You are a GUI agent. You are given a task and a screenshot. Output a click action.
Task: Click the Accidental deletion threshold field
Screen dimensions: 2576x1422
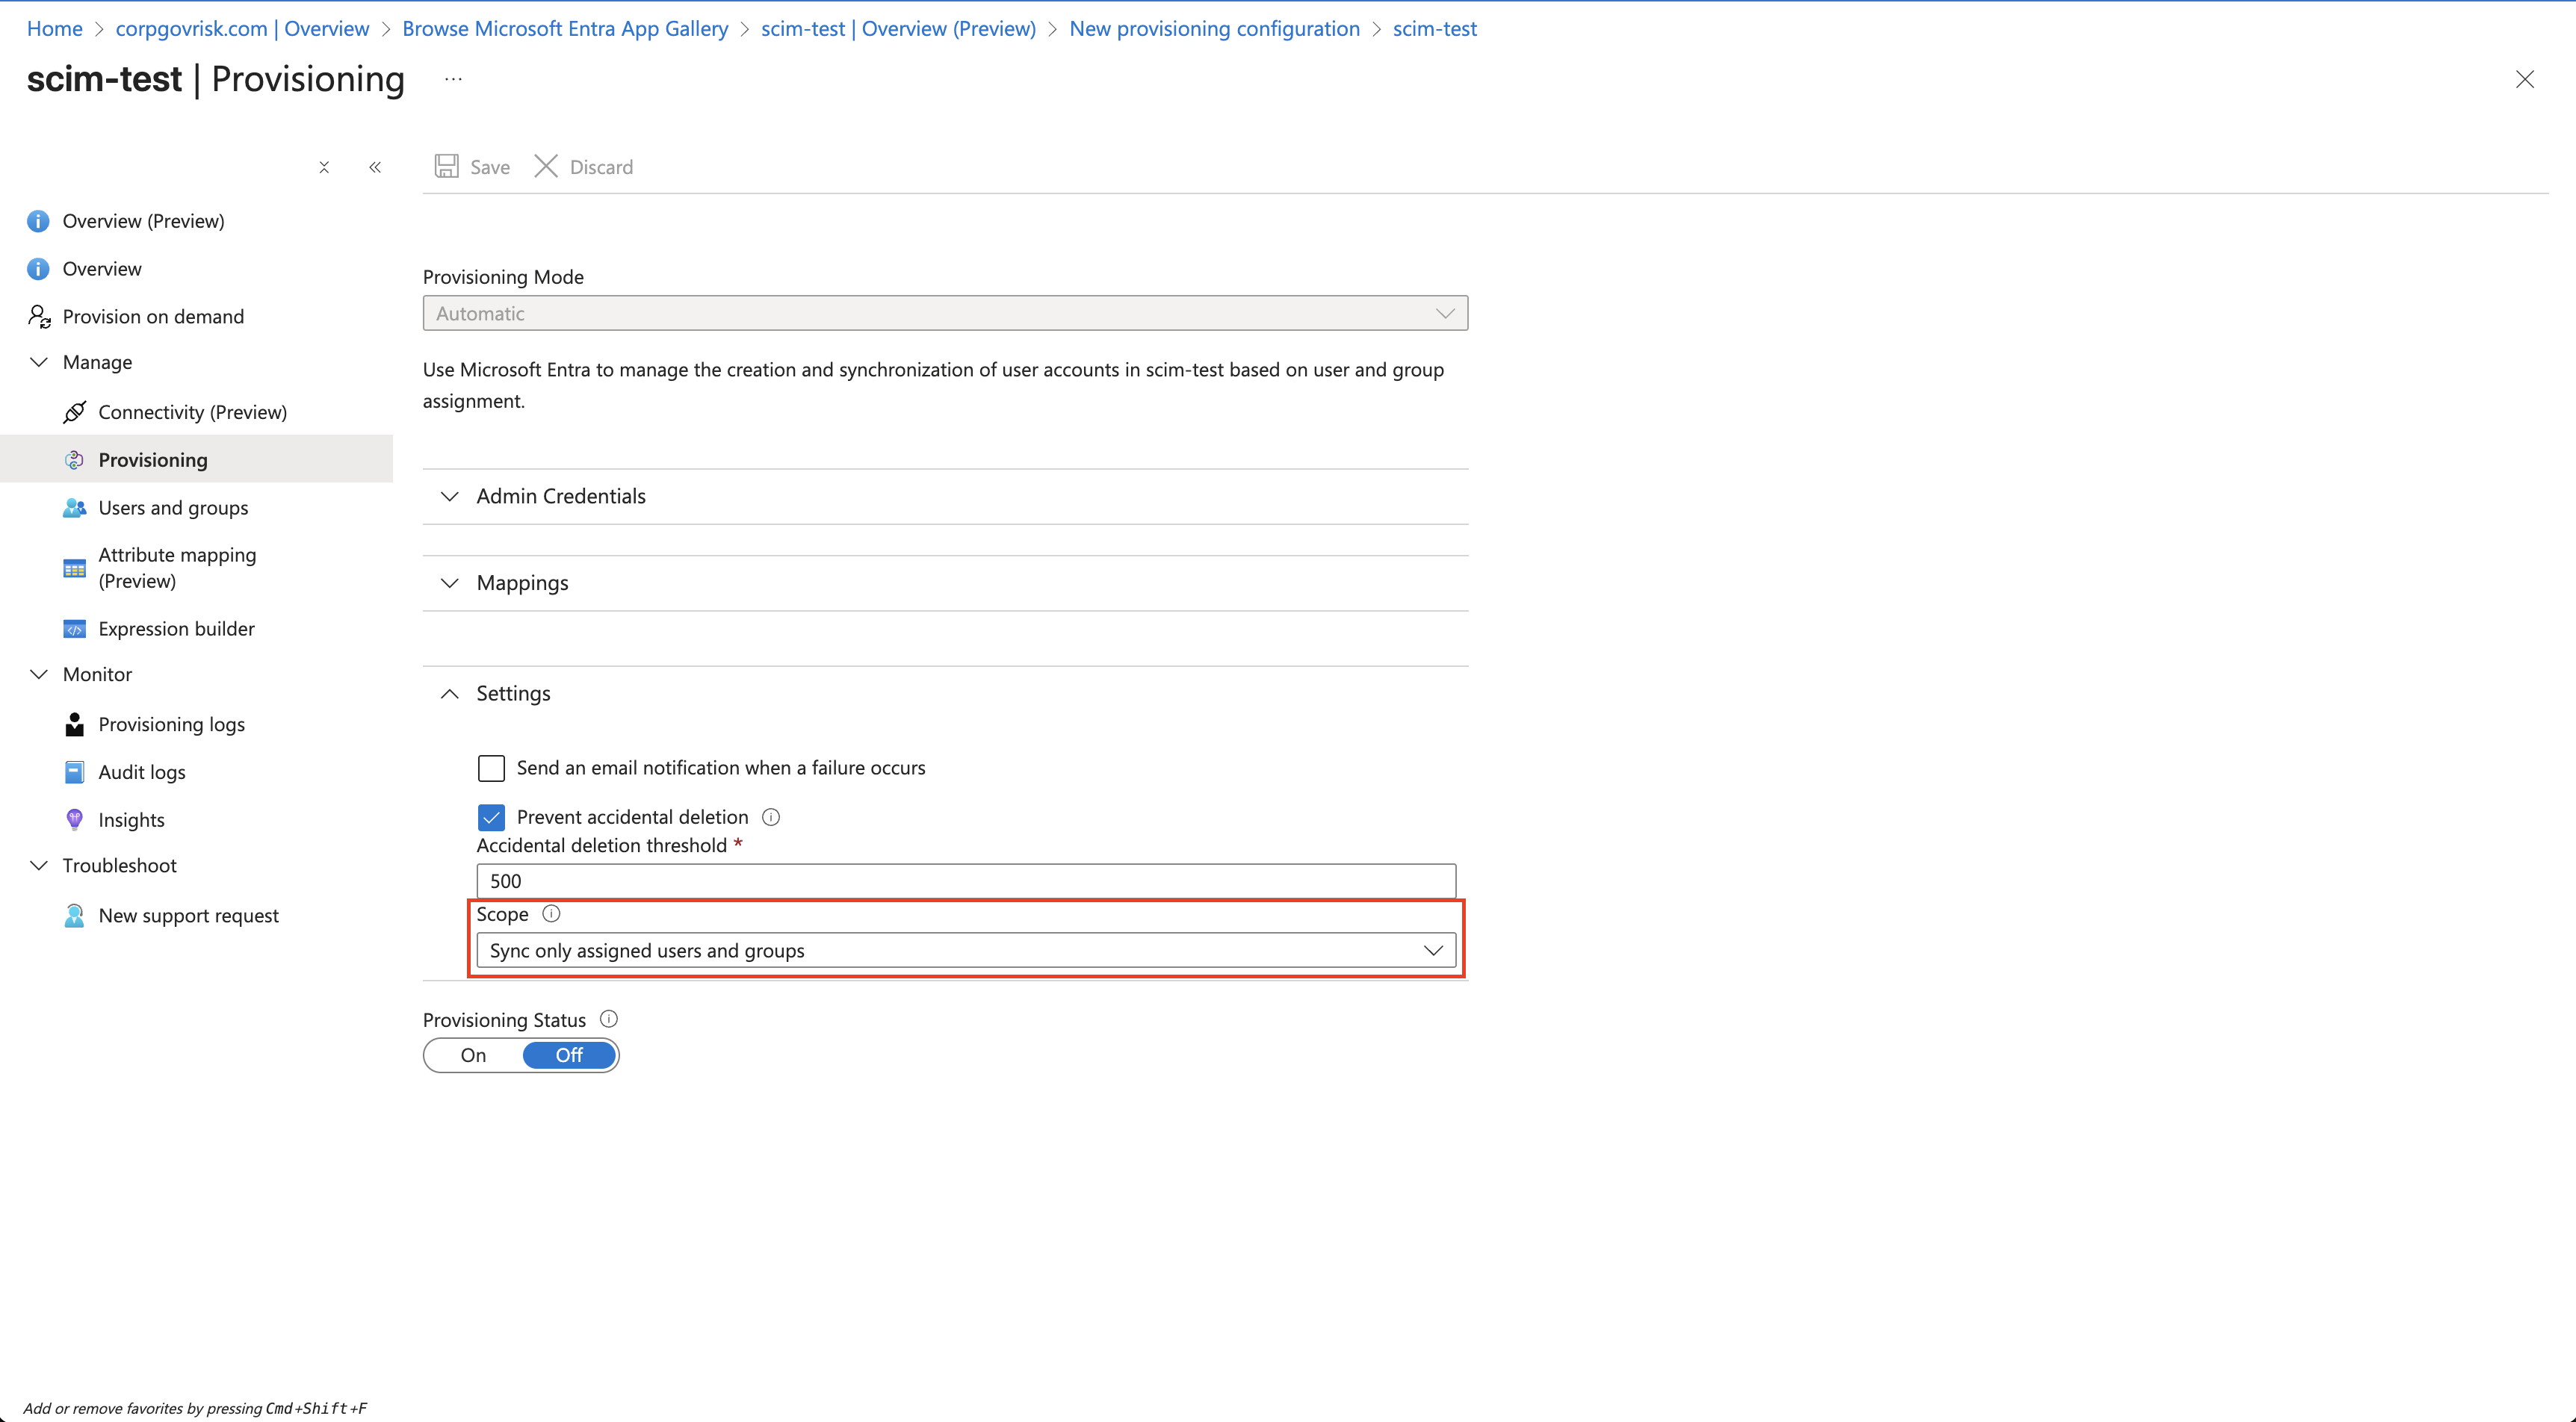coord(965,881)
